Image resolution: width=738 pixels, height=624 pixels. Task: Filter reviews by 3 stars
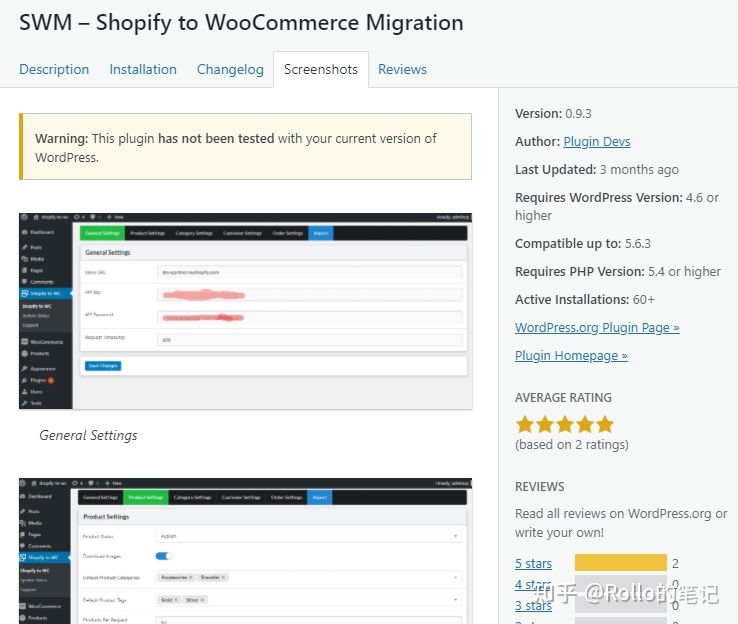533,605
